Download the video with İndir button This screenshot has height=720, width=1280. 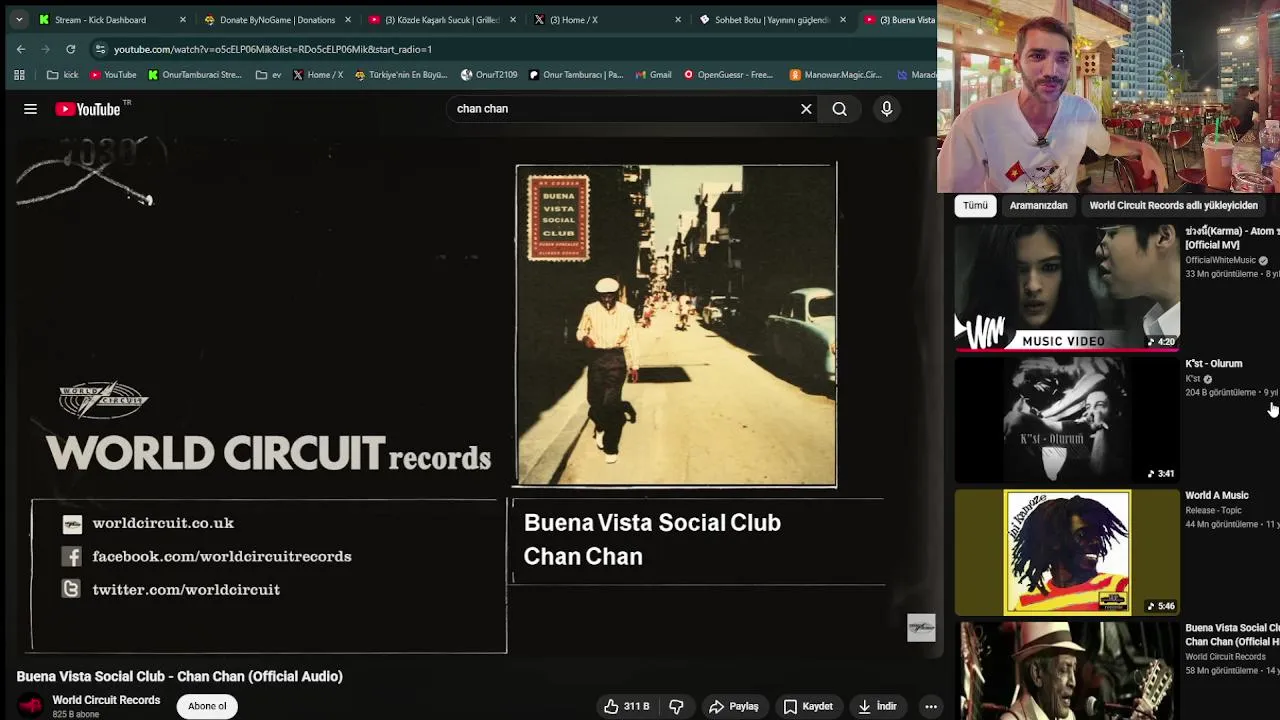(x=877, y=706)
